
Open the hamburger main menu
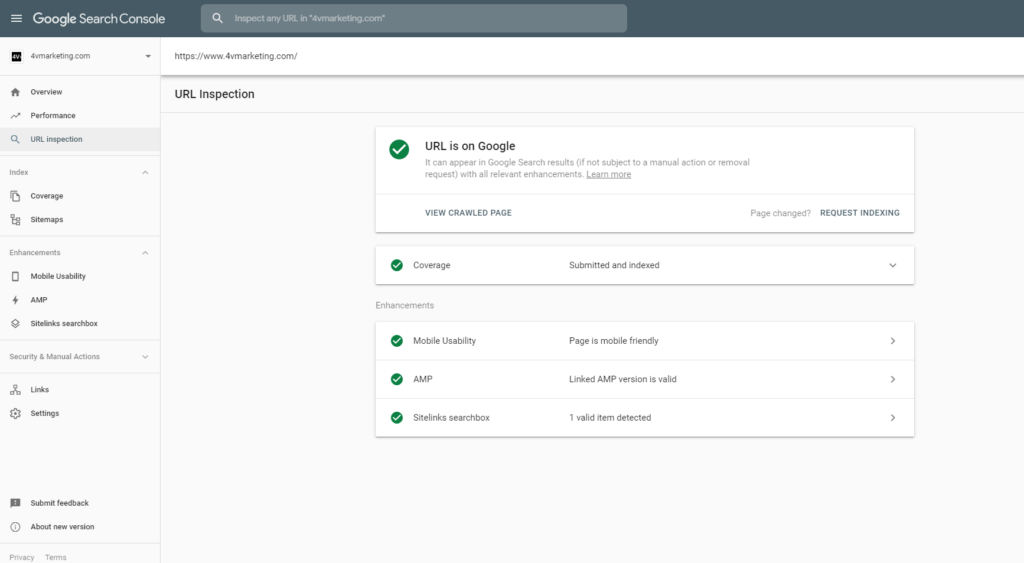16,18
